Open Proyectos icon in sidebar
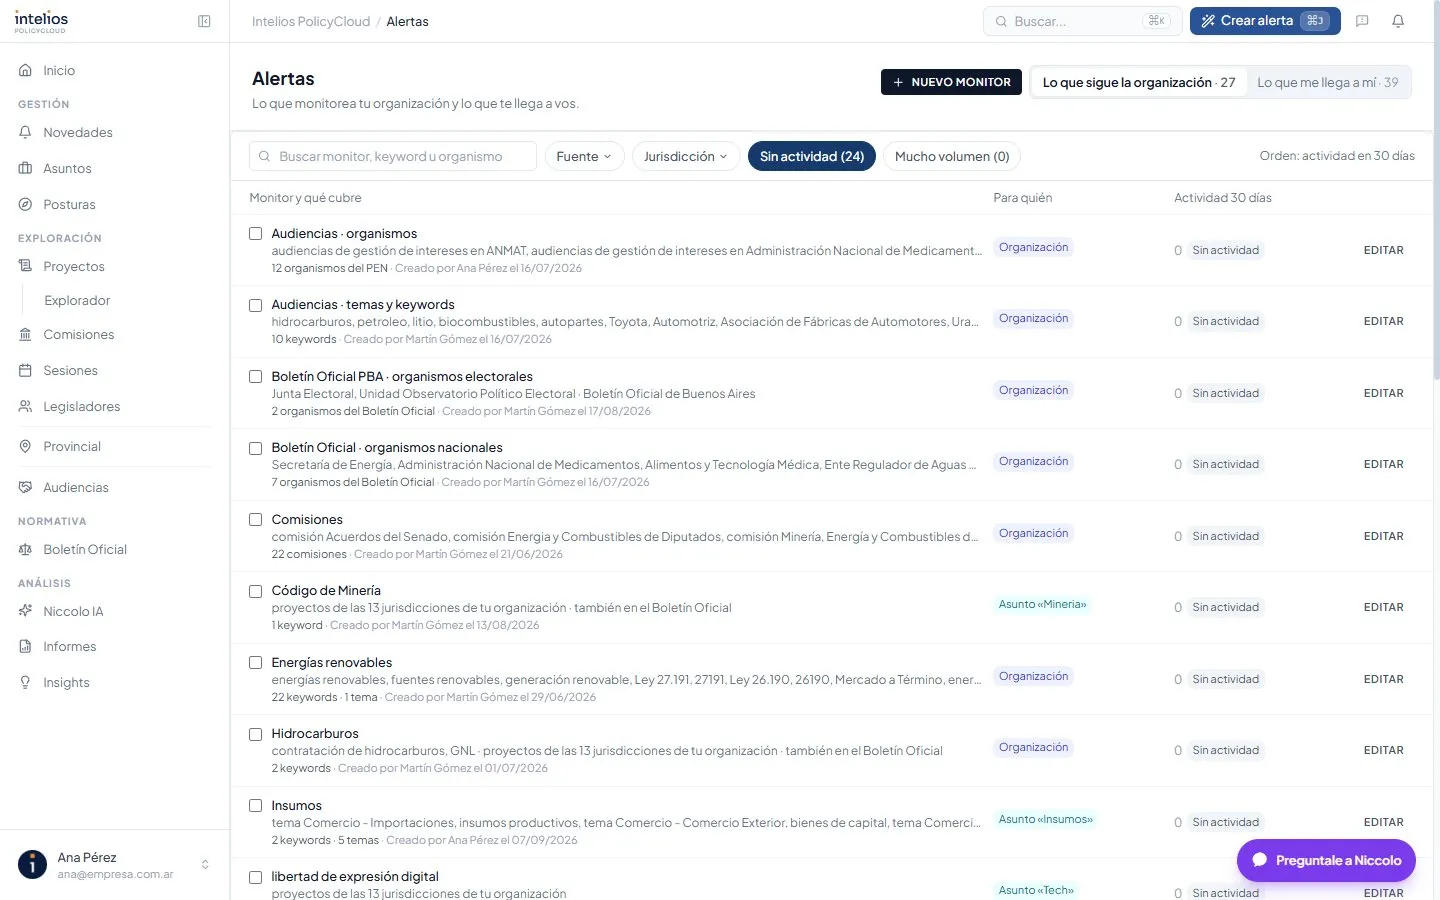 pos(26,267)
